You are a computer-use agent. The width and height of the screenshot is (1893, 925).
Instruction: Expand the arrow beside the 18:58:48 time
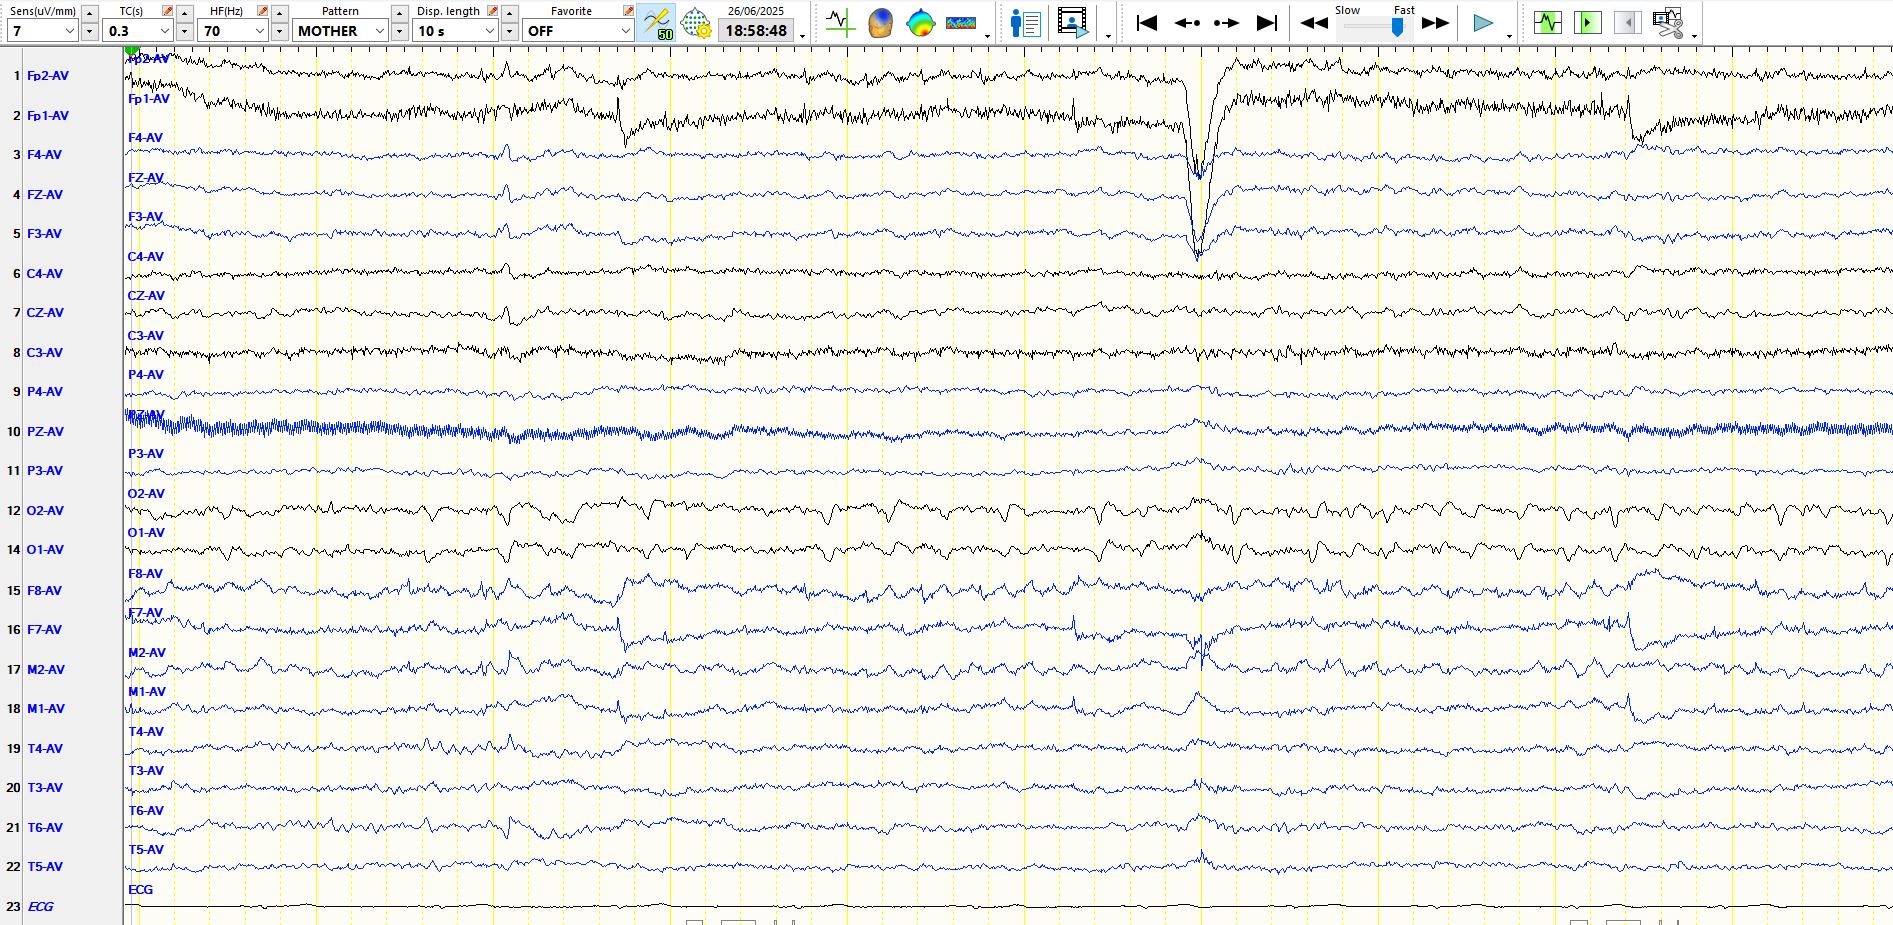(x=802, y=36)
